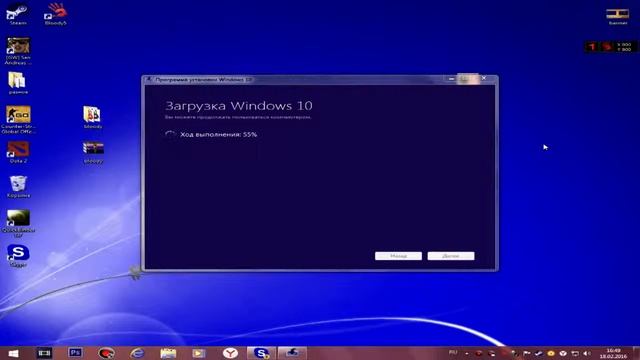Minimize the Windows 10 setup window
The image size is (640, 360).
tap(451, 79)
